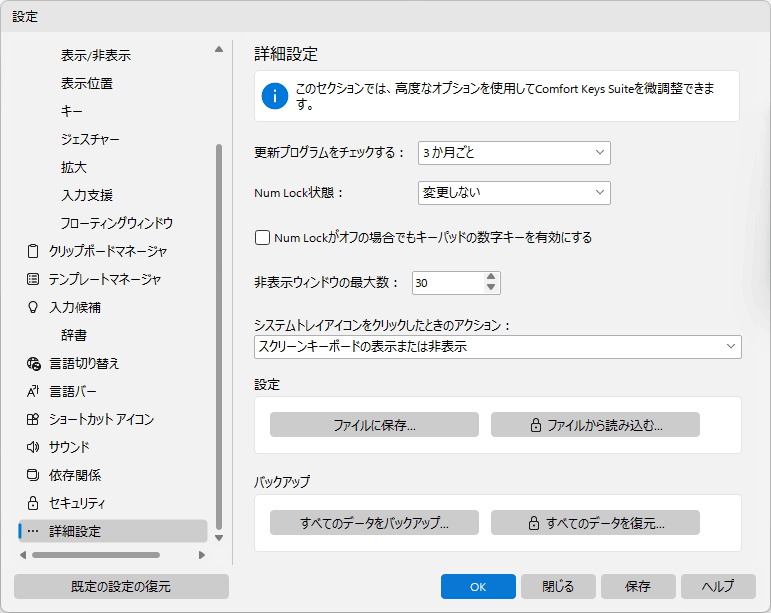Click sidebar vertical scrollbar thumb
771x613 pixels.
coord(219,337)
